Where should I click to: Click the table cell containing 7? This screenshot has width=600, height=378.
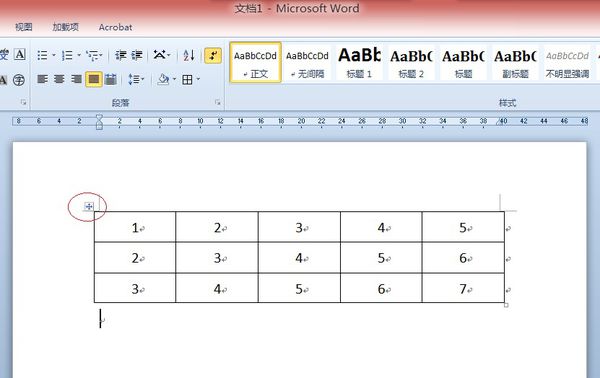pos(463,288)
